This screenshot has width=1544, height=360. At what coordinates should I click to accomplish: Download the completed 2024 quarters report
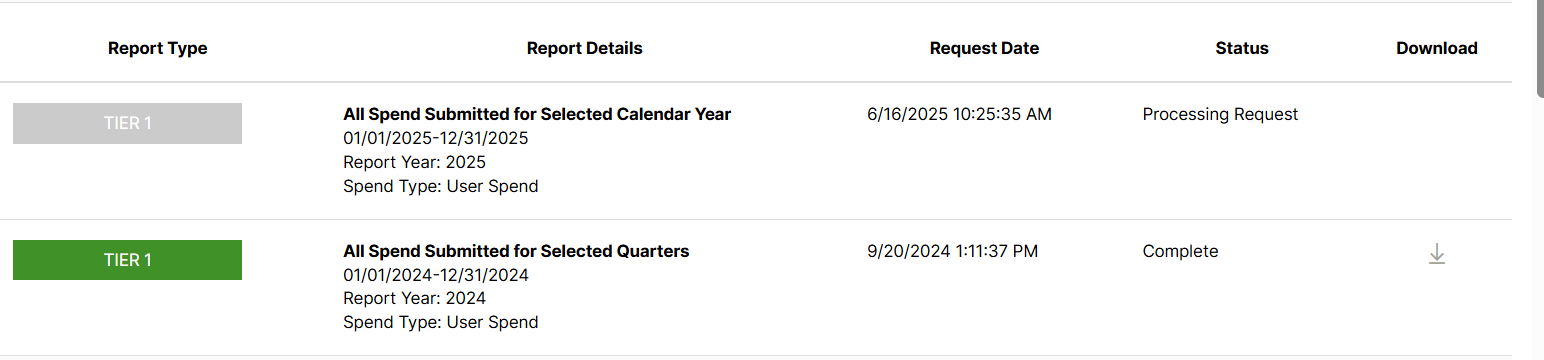(1437, 254)
